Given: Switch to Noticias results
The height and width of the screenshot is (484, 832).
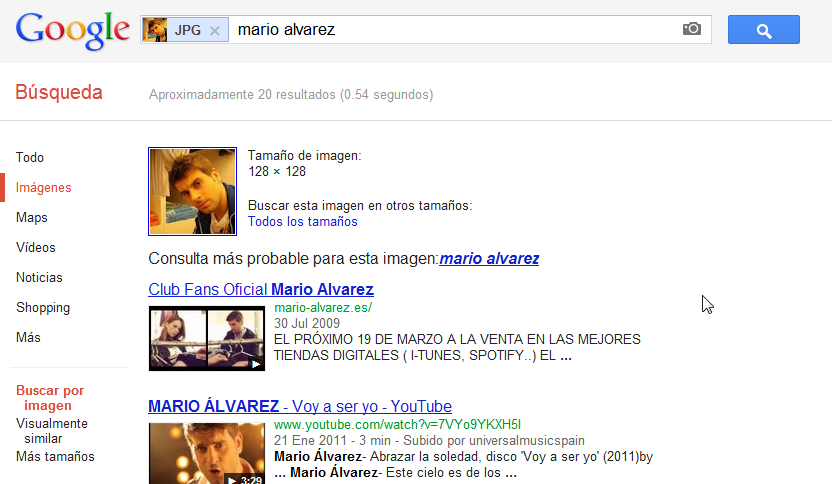Looking at the screenshot, I should 39,278.
